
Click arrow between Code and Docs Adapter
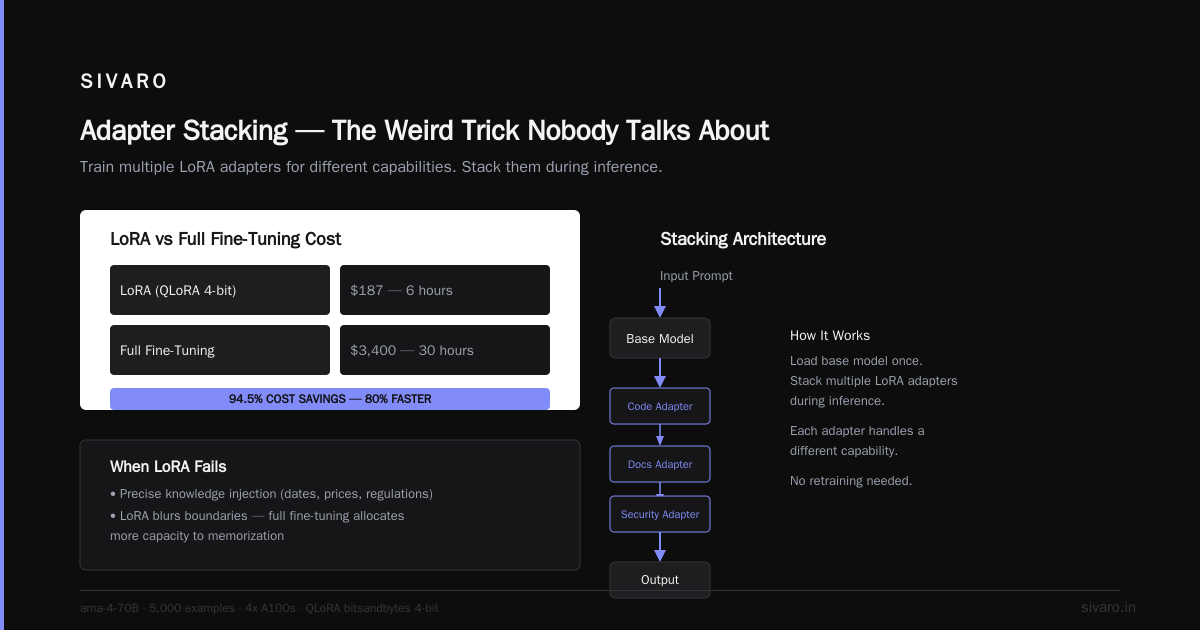coord(660,435)
